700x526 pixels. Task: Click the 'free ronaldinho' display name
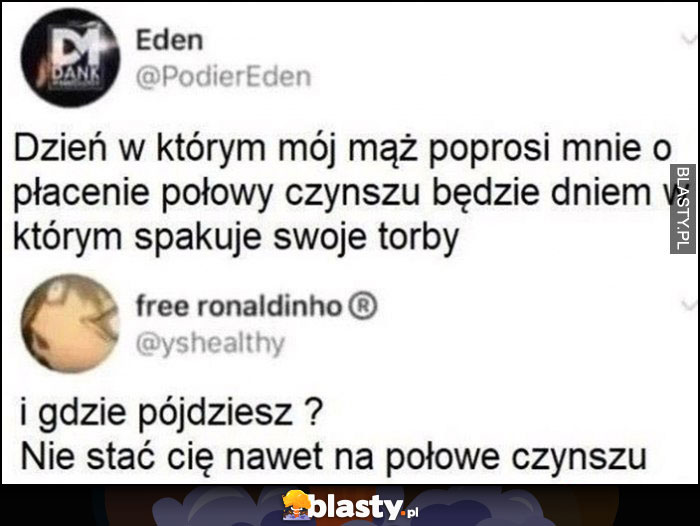239,306
